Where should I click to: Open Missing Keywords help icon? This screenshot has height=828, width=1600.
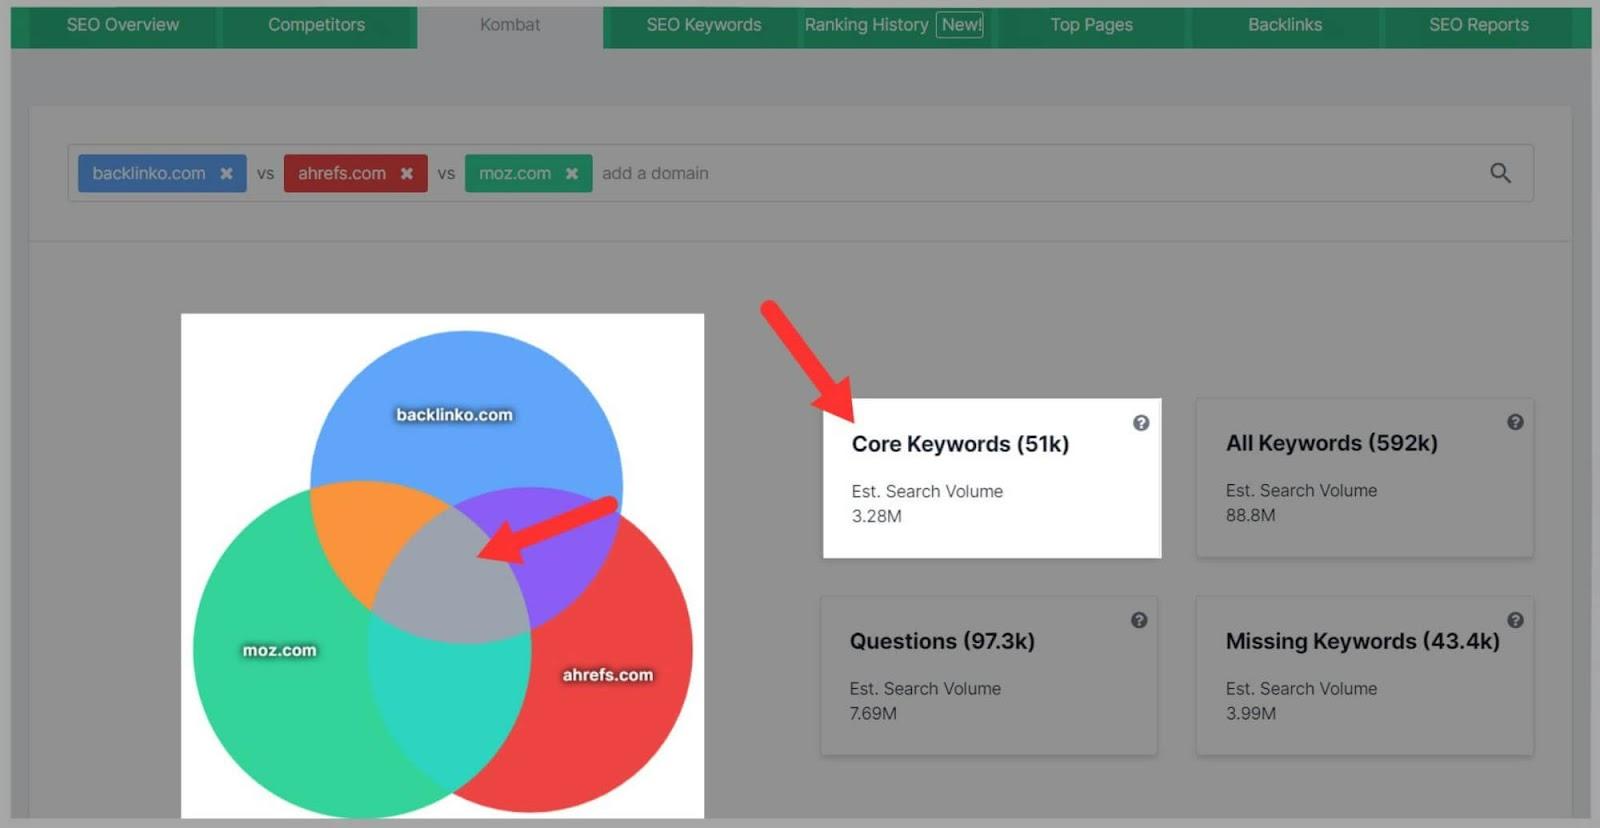tap(1515, 620)
